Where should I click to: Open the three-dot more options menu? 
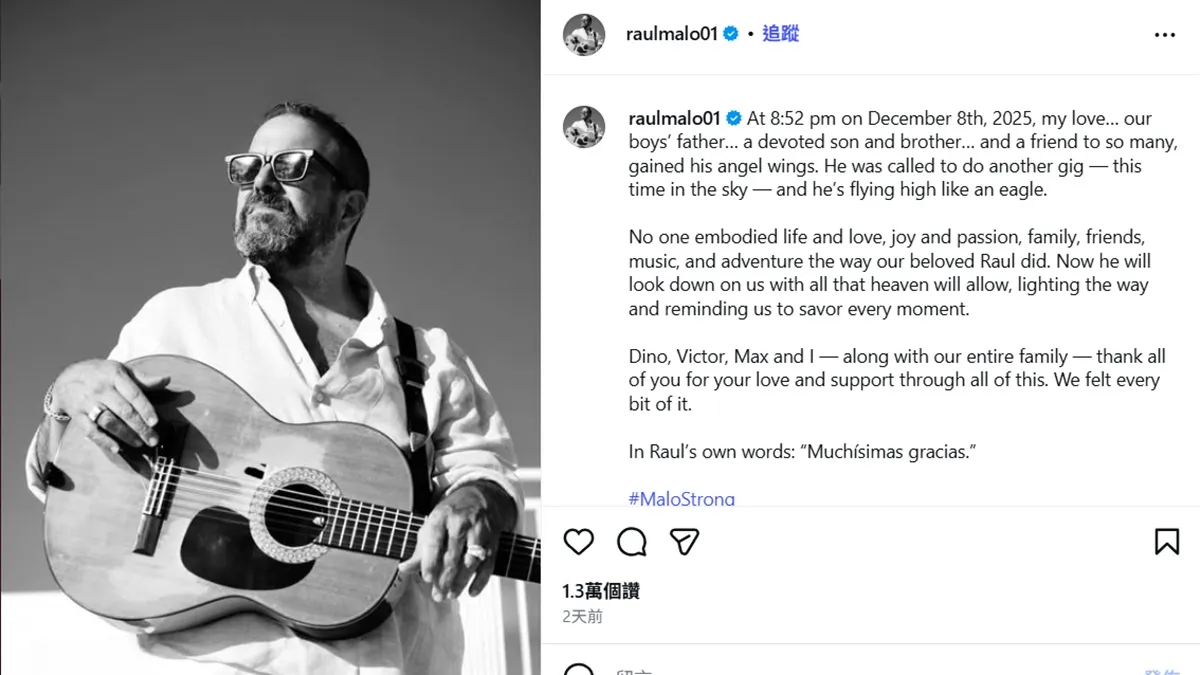point(1165,35)
